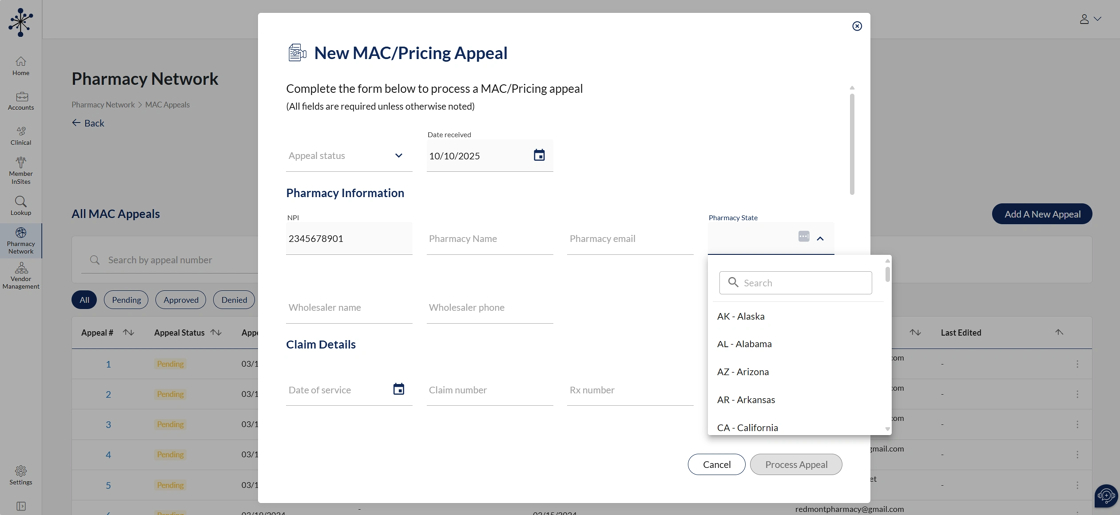Go to Clinical in the sidebar
Viewport: 1120px width, 515px height.
(x=21, y=136)
